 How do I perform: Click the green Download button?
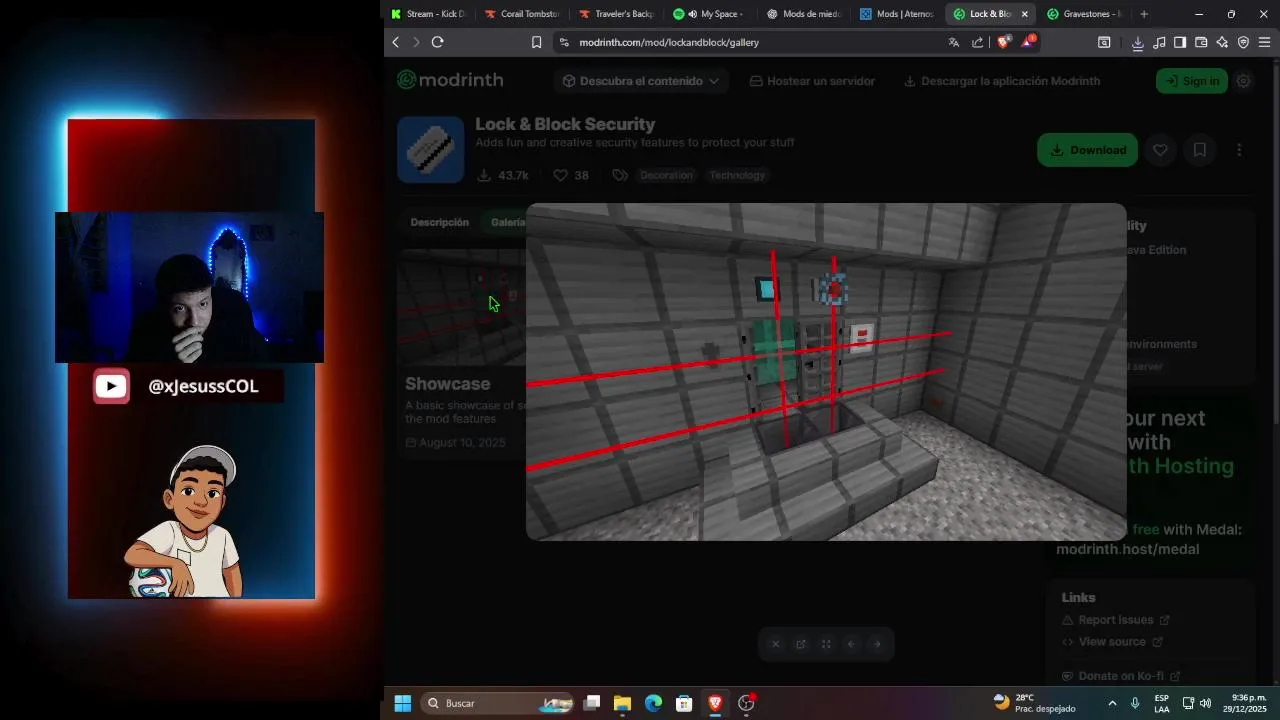tap(1087, 150)
